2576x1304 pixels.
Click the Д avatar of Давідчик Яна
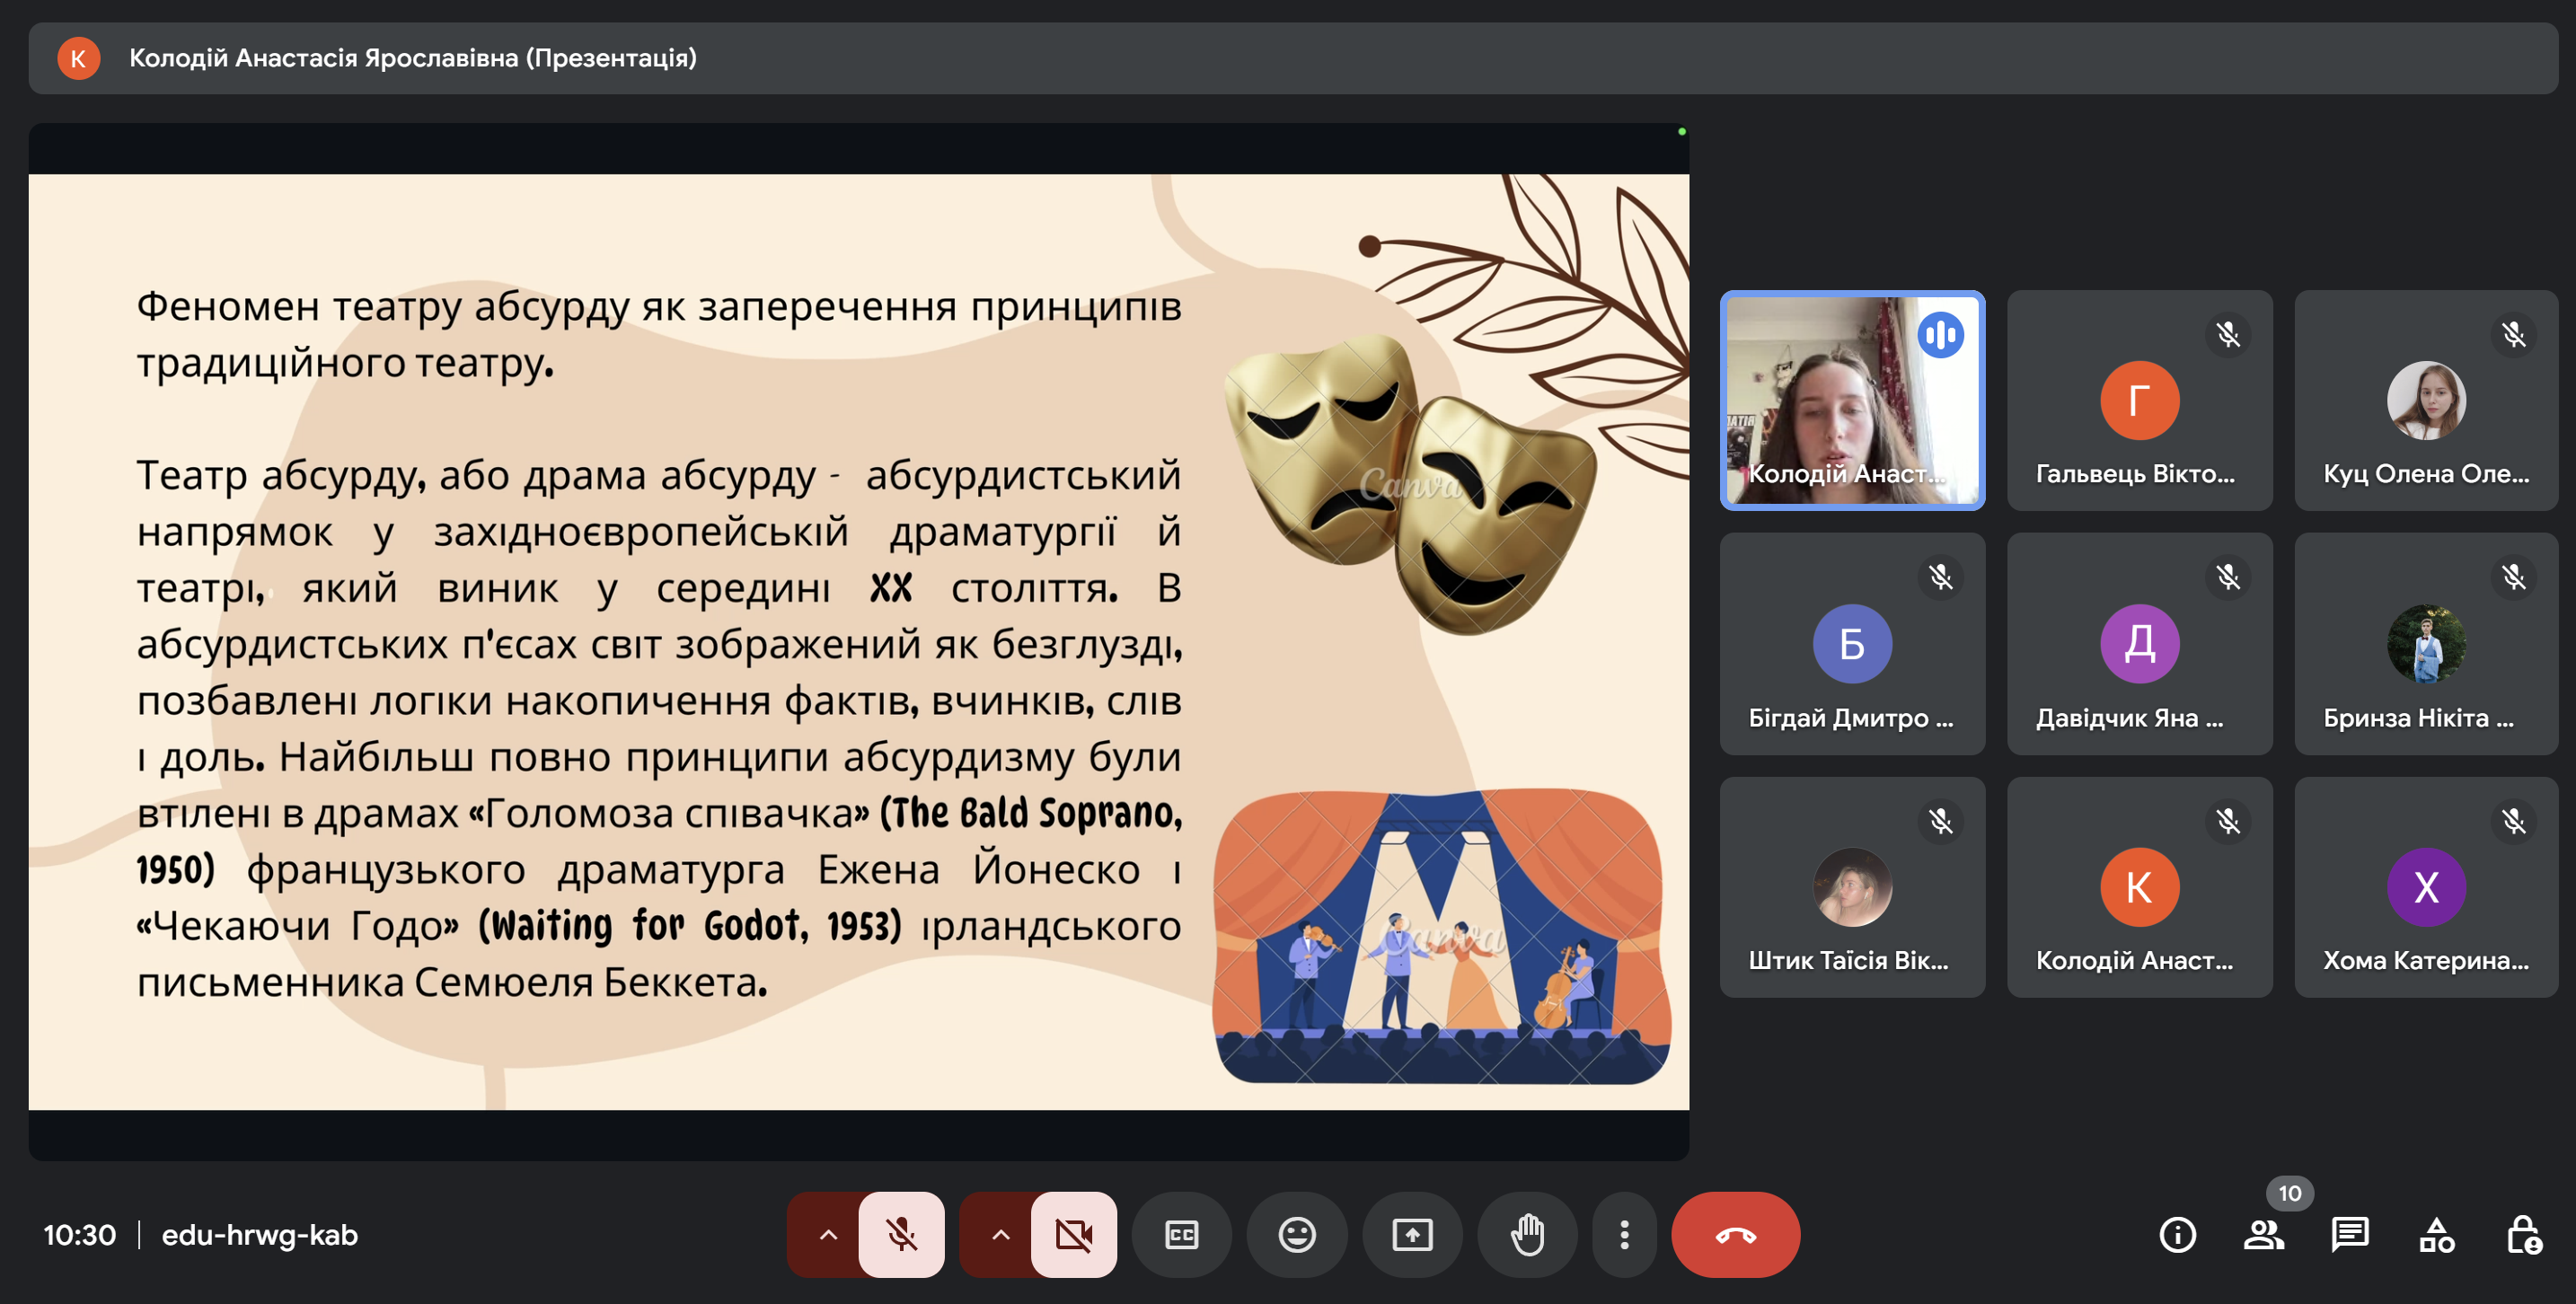2139,644
